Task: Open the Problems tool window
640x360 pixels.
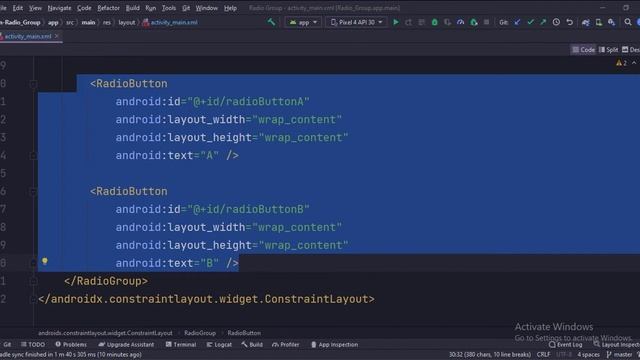Action: coord(71,344)
